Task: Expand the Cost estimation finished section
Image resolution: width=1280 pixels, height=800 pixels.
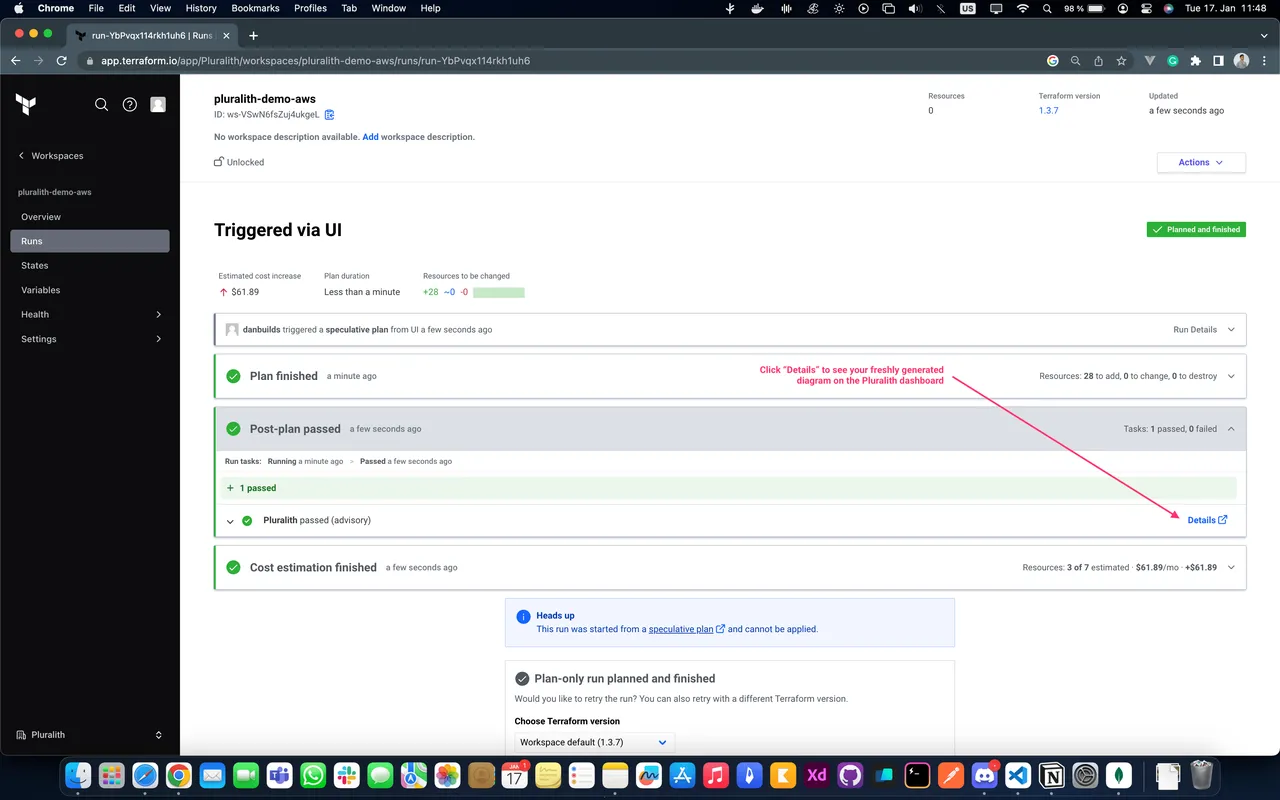Action: tap(1231, 567)
